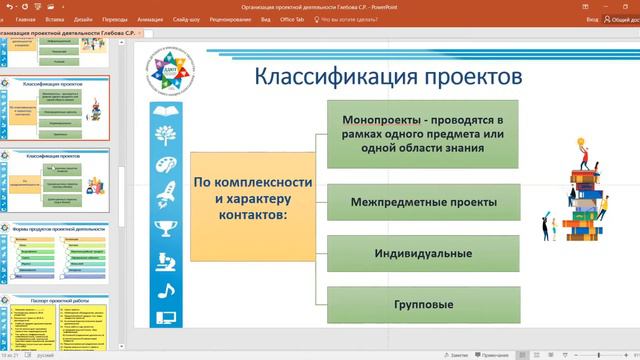Click the ribbon display options icon
Image resolution: width=640 pixels, height=360 pixels.
[x=585, y=7]
